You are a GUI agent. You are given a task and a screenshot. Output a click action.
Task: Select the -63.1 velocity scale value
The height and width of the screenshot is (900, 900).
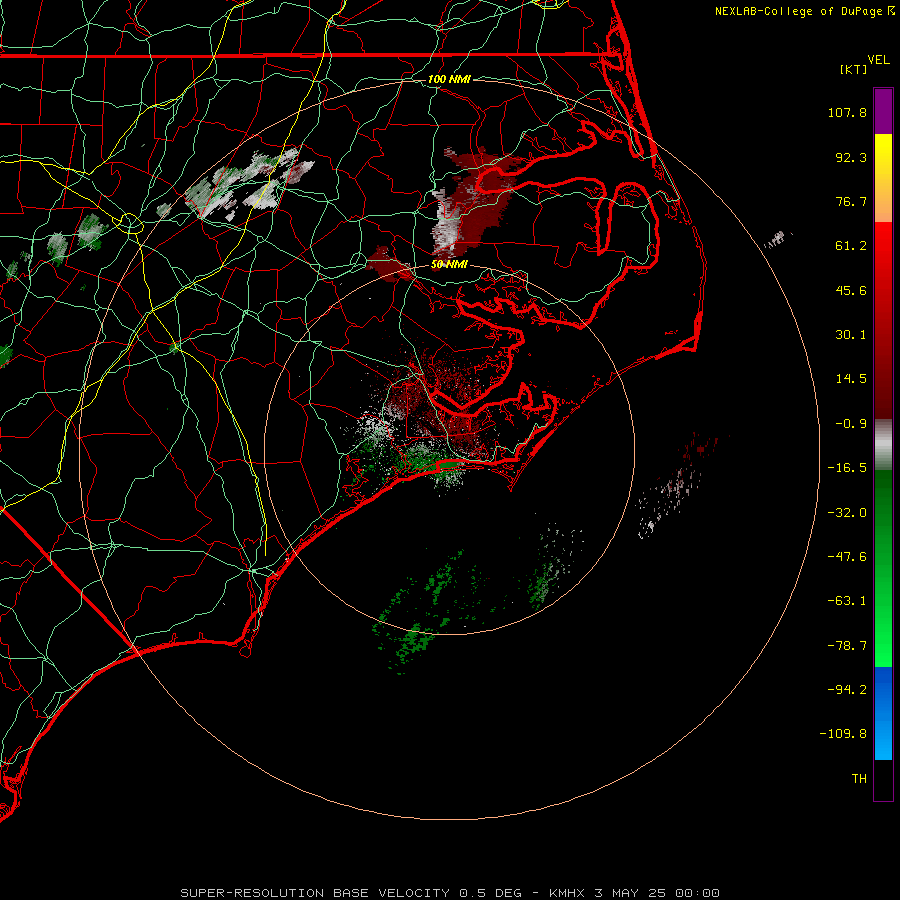click(847, 601)
